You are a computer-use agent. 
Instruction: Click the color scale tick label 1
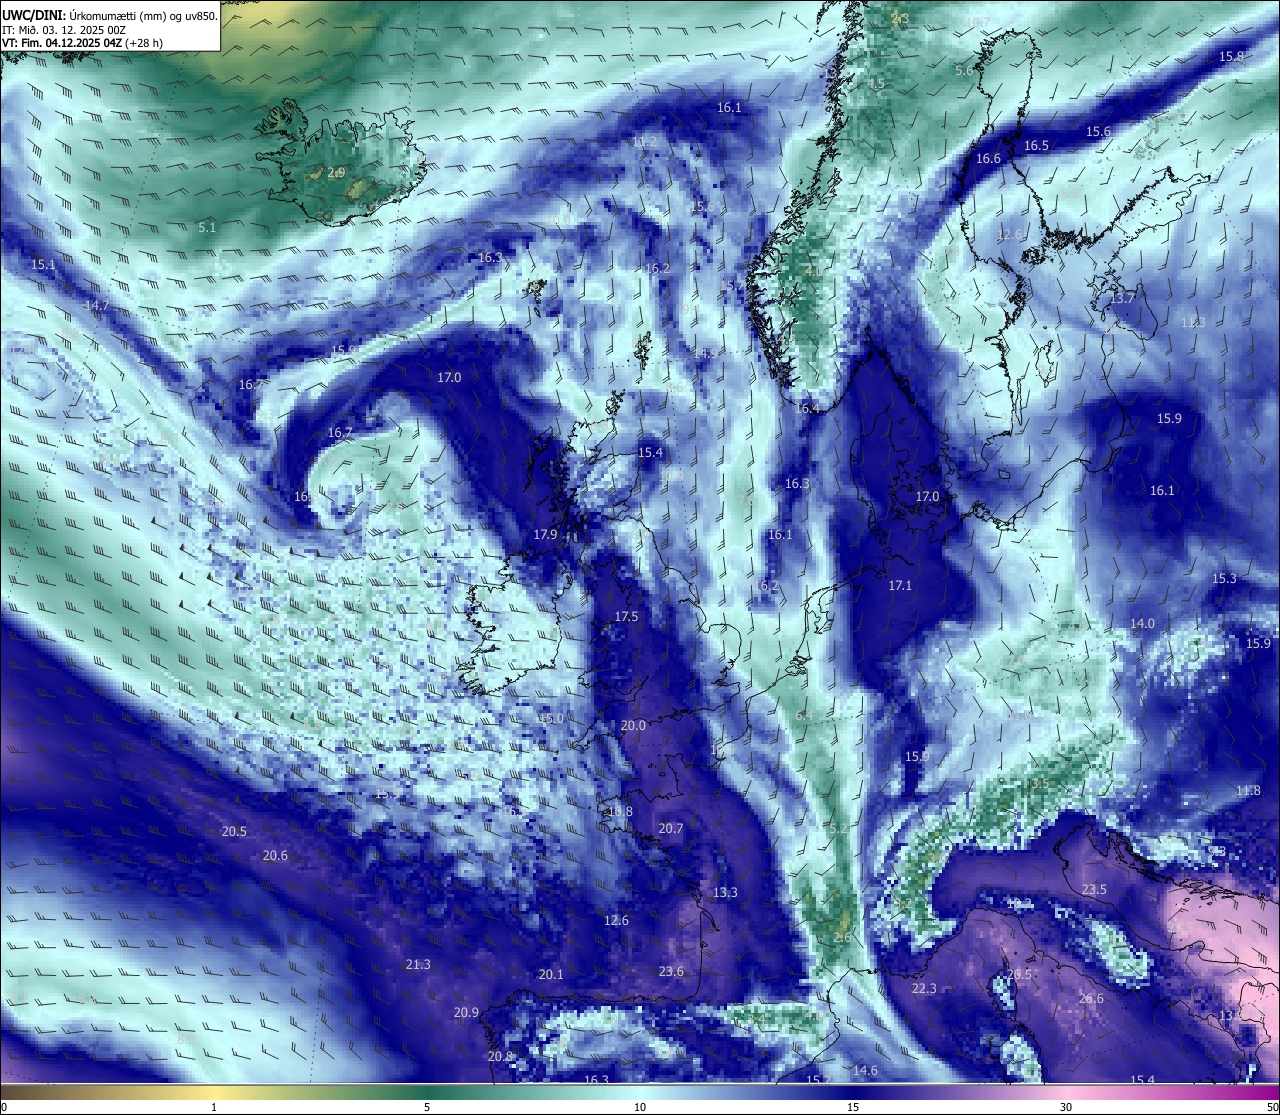[213, 1107]
